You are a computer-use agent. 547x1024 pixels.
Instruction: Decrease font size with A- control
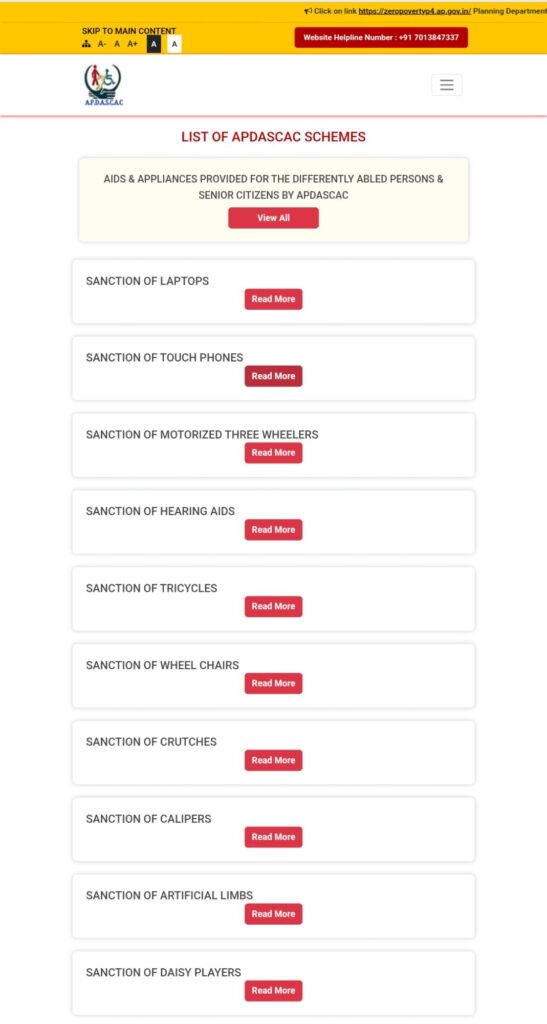(x=102, y=44)
